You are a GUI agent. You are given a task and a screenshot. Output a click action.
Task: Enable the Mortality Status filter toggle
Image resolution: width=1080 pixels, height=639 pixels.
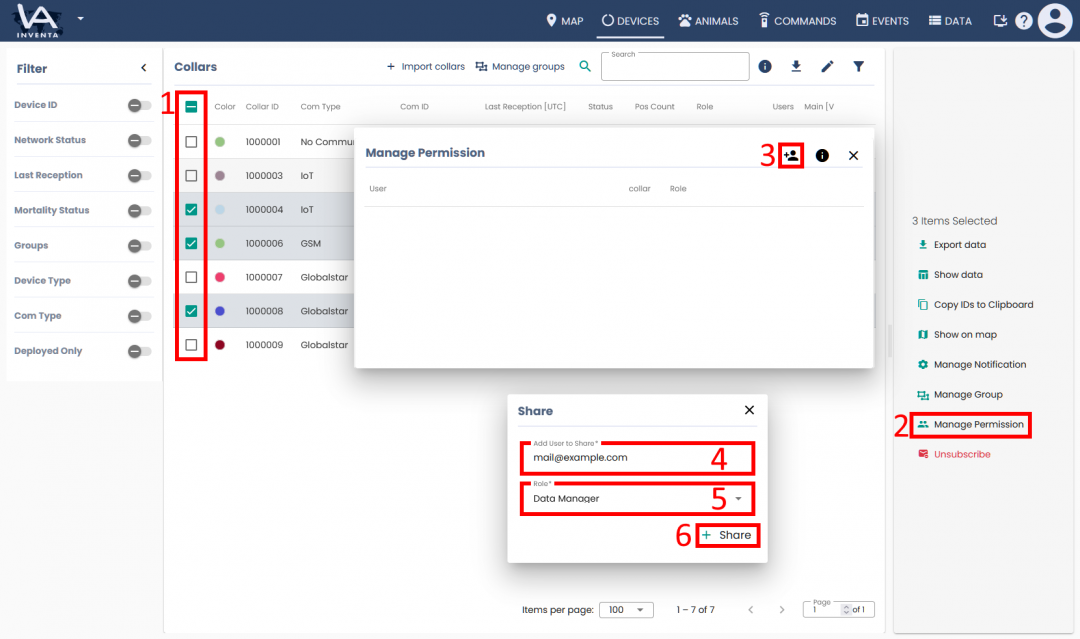click(x=139, y=211)
